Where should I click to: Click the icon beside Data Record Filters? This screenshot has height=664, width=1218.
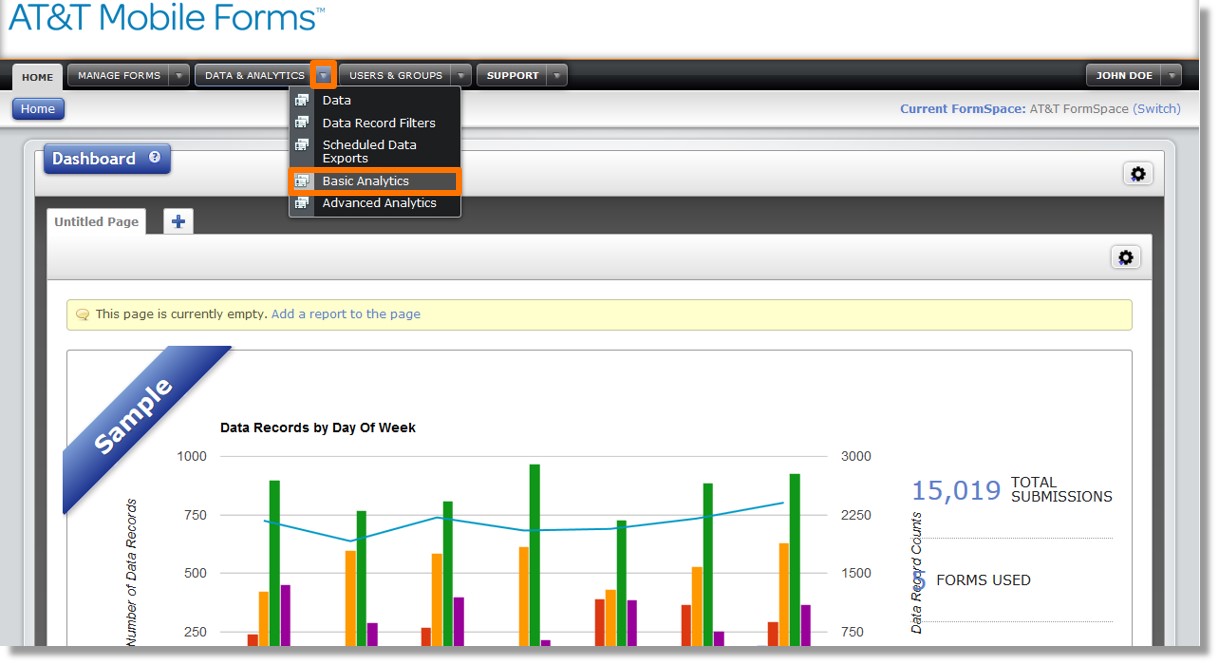pyautogui.click(x=302, y=122)
